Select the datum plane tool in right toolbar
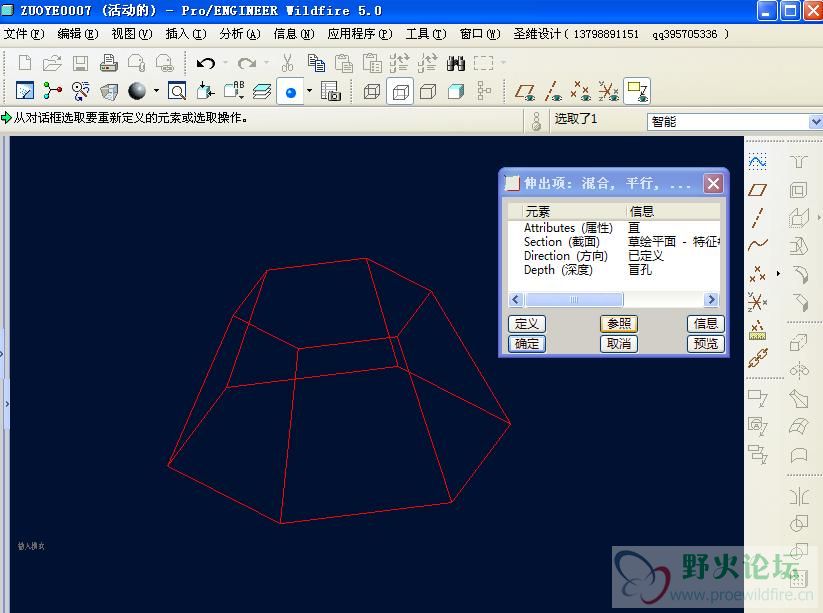Image resolution: width=823 pixels, height=613 pixels. click(757, 190)
